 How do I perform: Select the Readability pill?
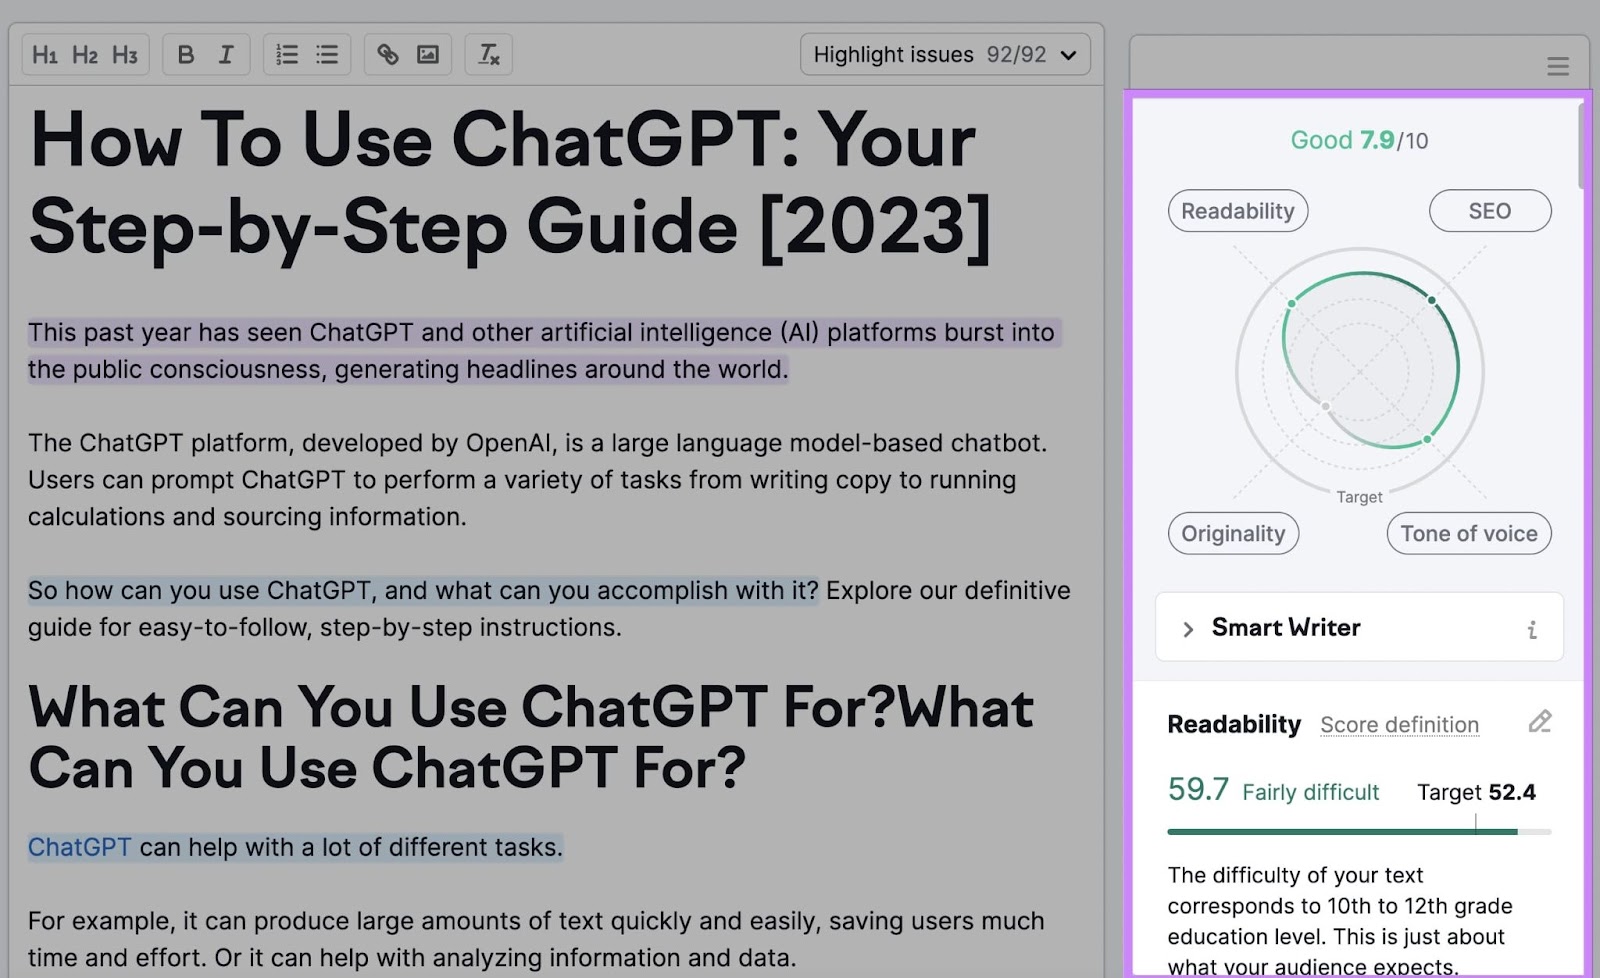point(1238,211)
